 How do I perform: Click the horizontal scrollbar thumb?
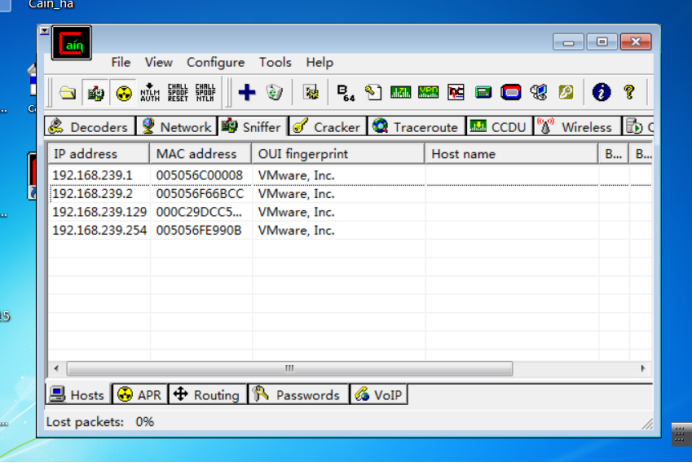click(290, 368)
